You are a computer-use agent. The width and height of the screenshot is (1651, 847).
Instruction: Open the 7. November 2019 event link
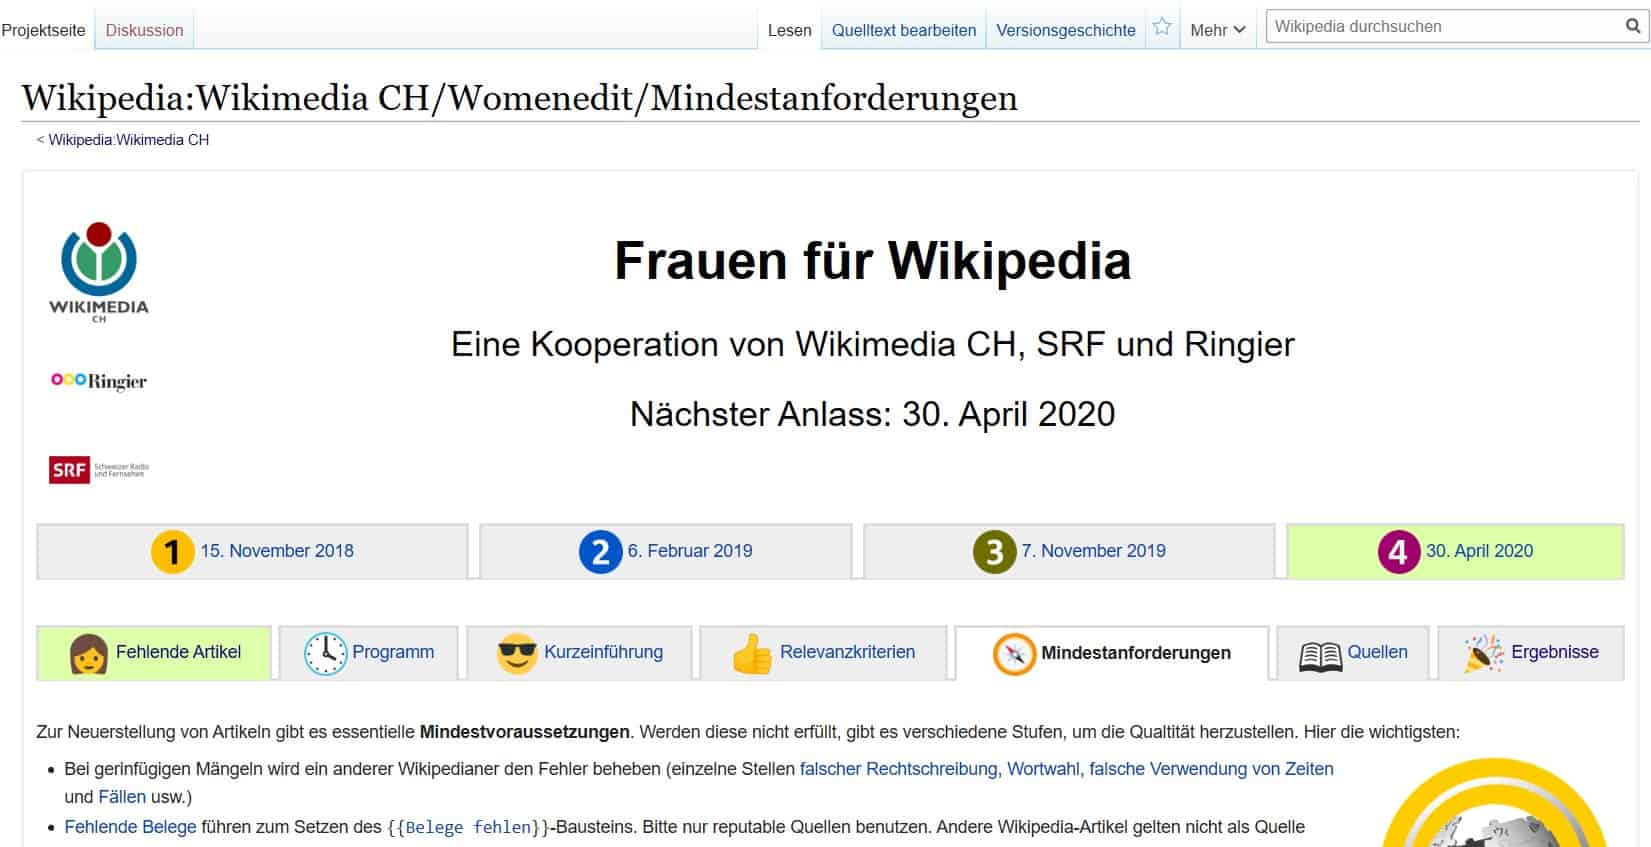pyautogui.click(x=1093, y=551)
